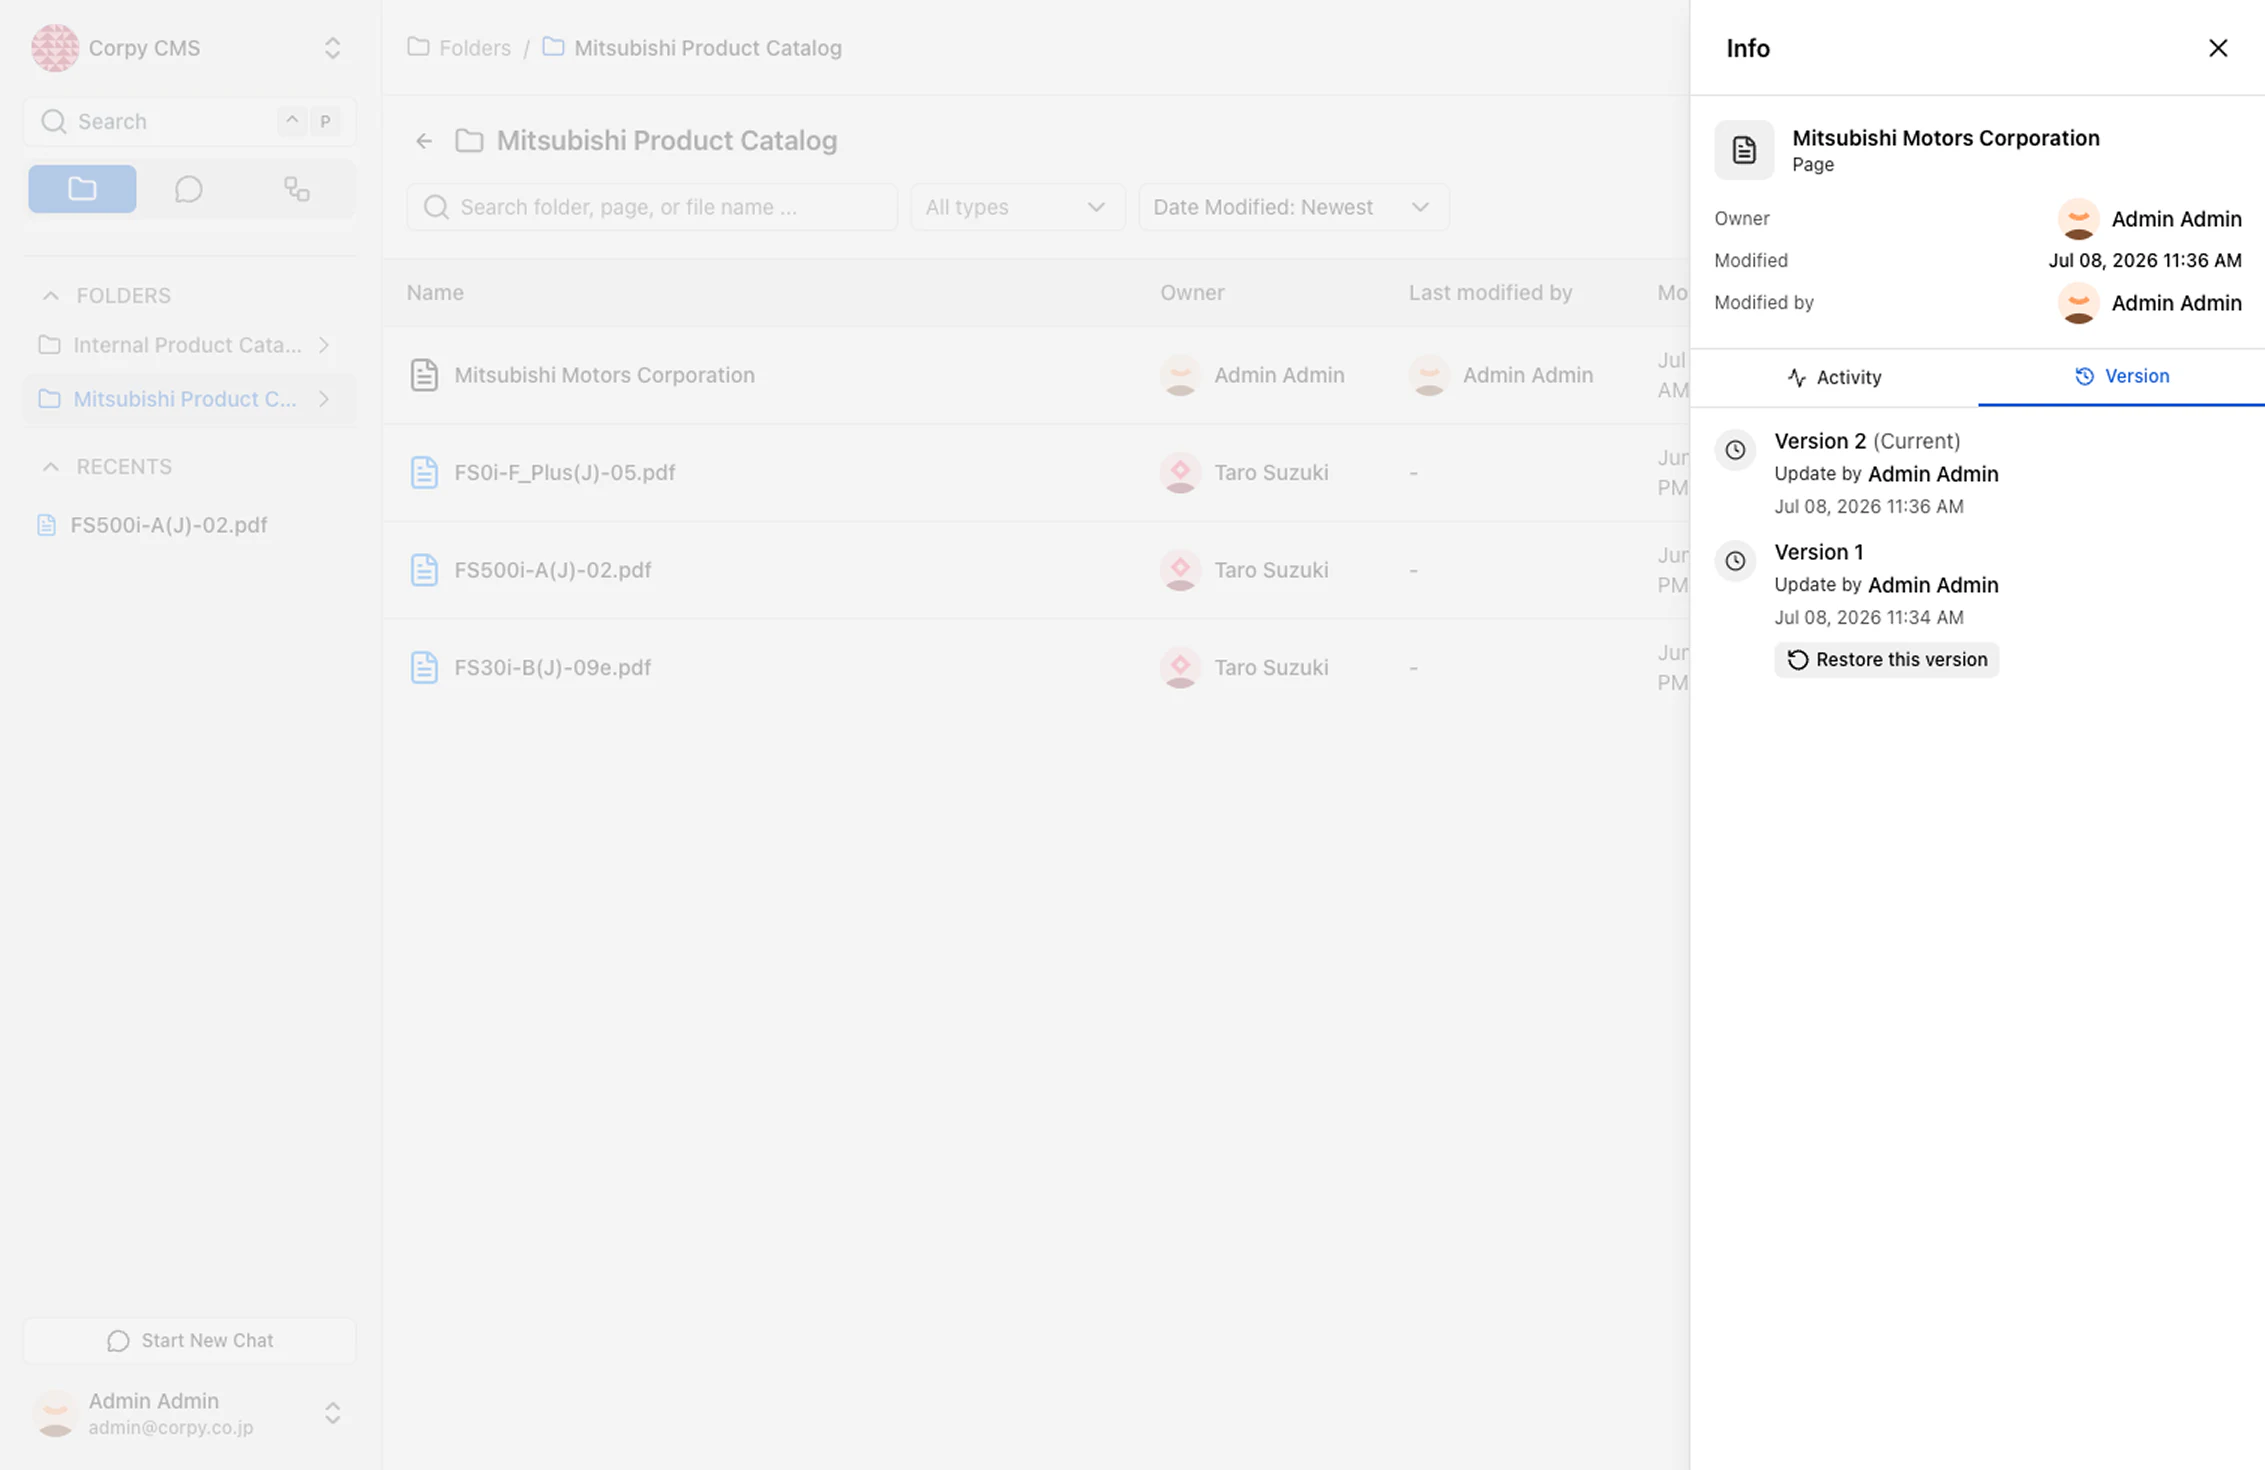
Task: Click the Name column header
Action: point(435,293)
